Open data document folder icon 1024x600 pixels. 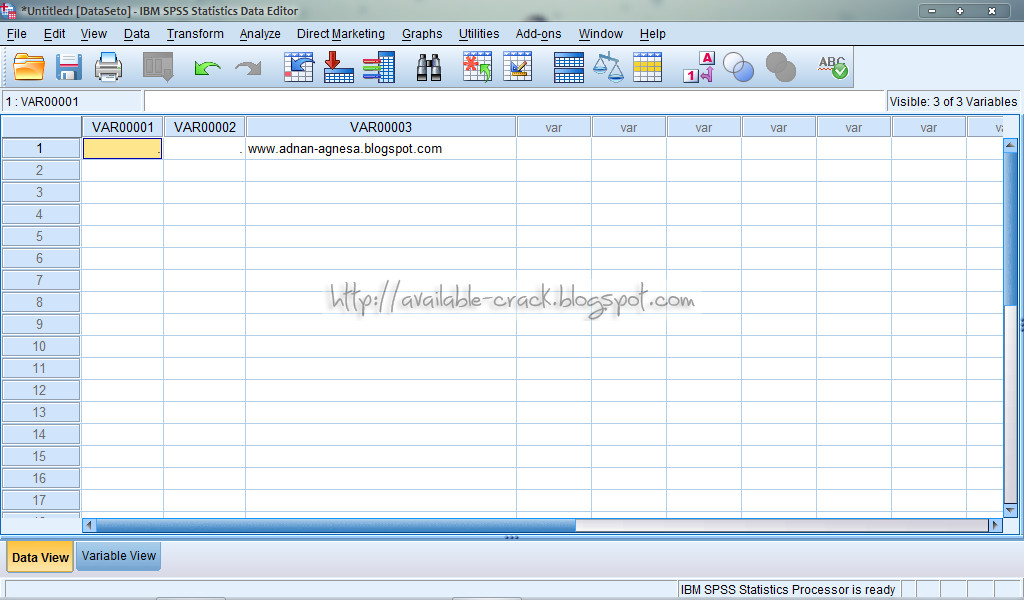point(29,67)
